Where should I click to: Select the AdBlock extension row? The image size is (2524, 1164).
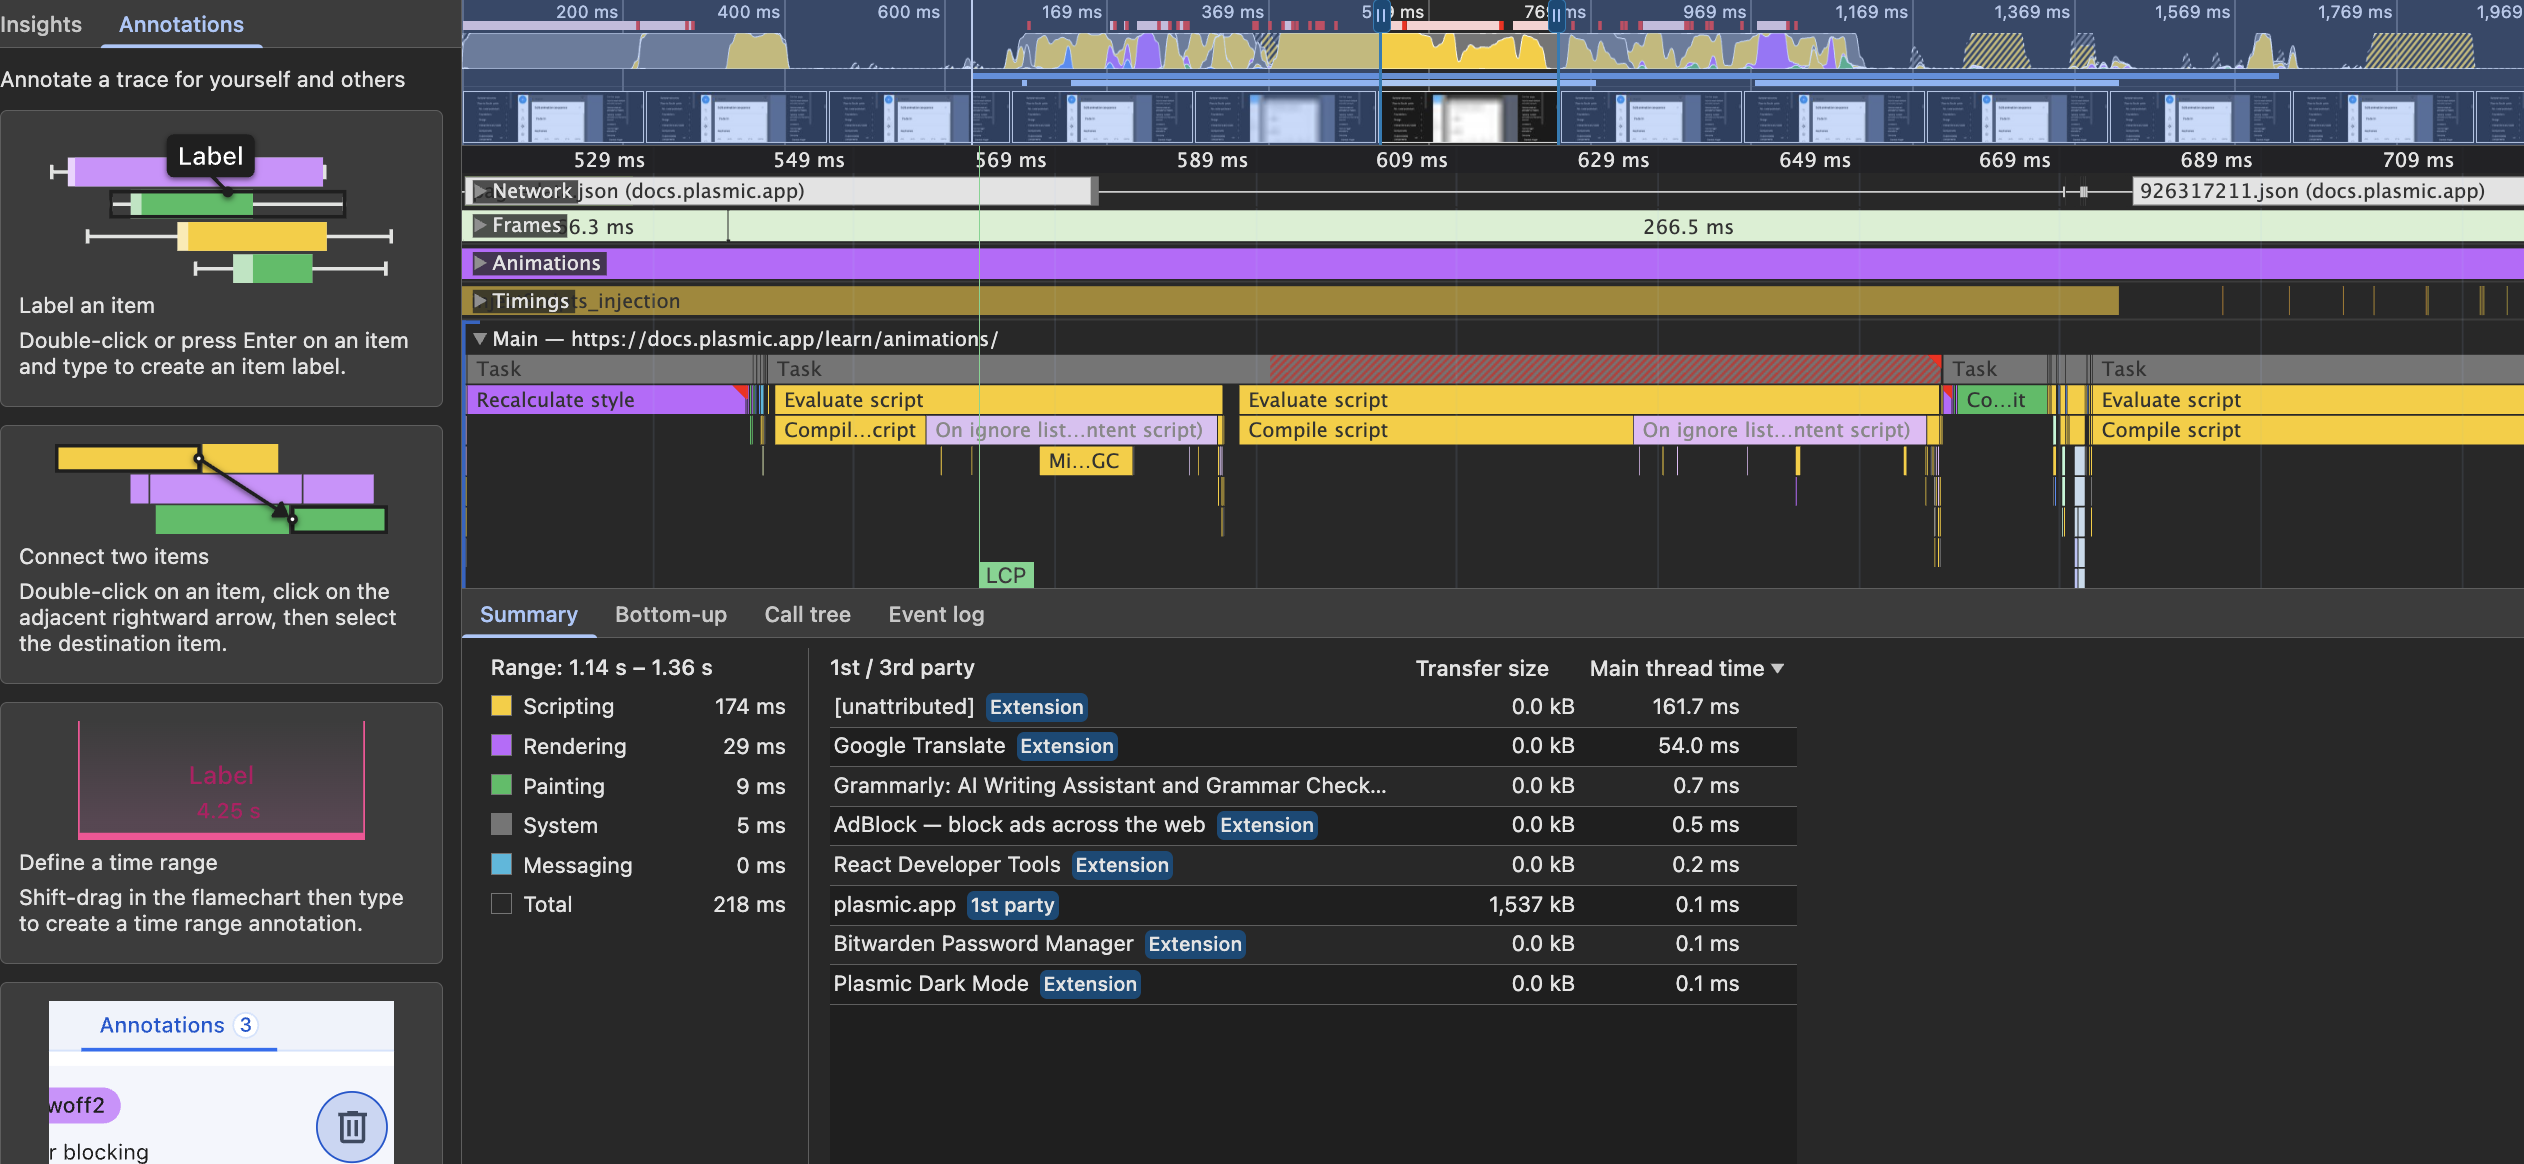(1312, 825)
